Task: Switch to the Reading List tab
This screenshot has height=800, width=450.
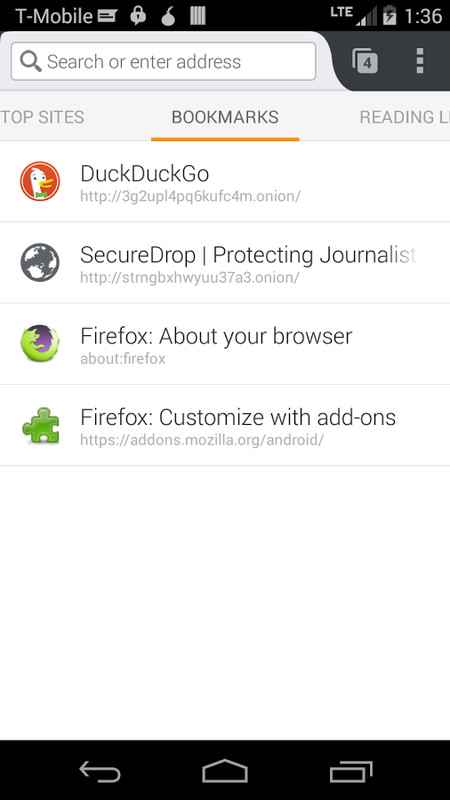Action: [x=405, y=117]
